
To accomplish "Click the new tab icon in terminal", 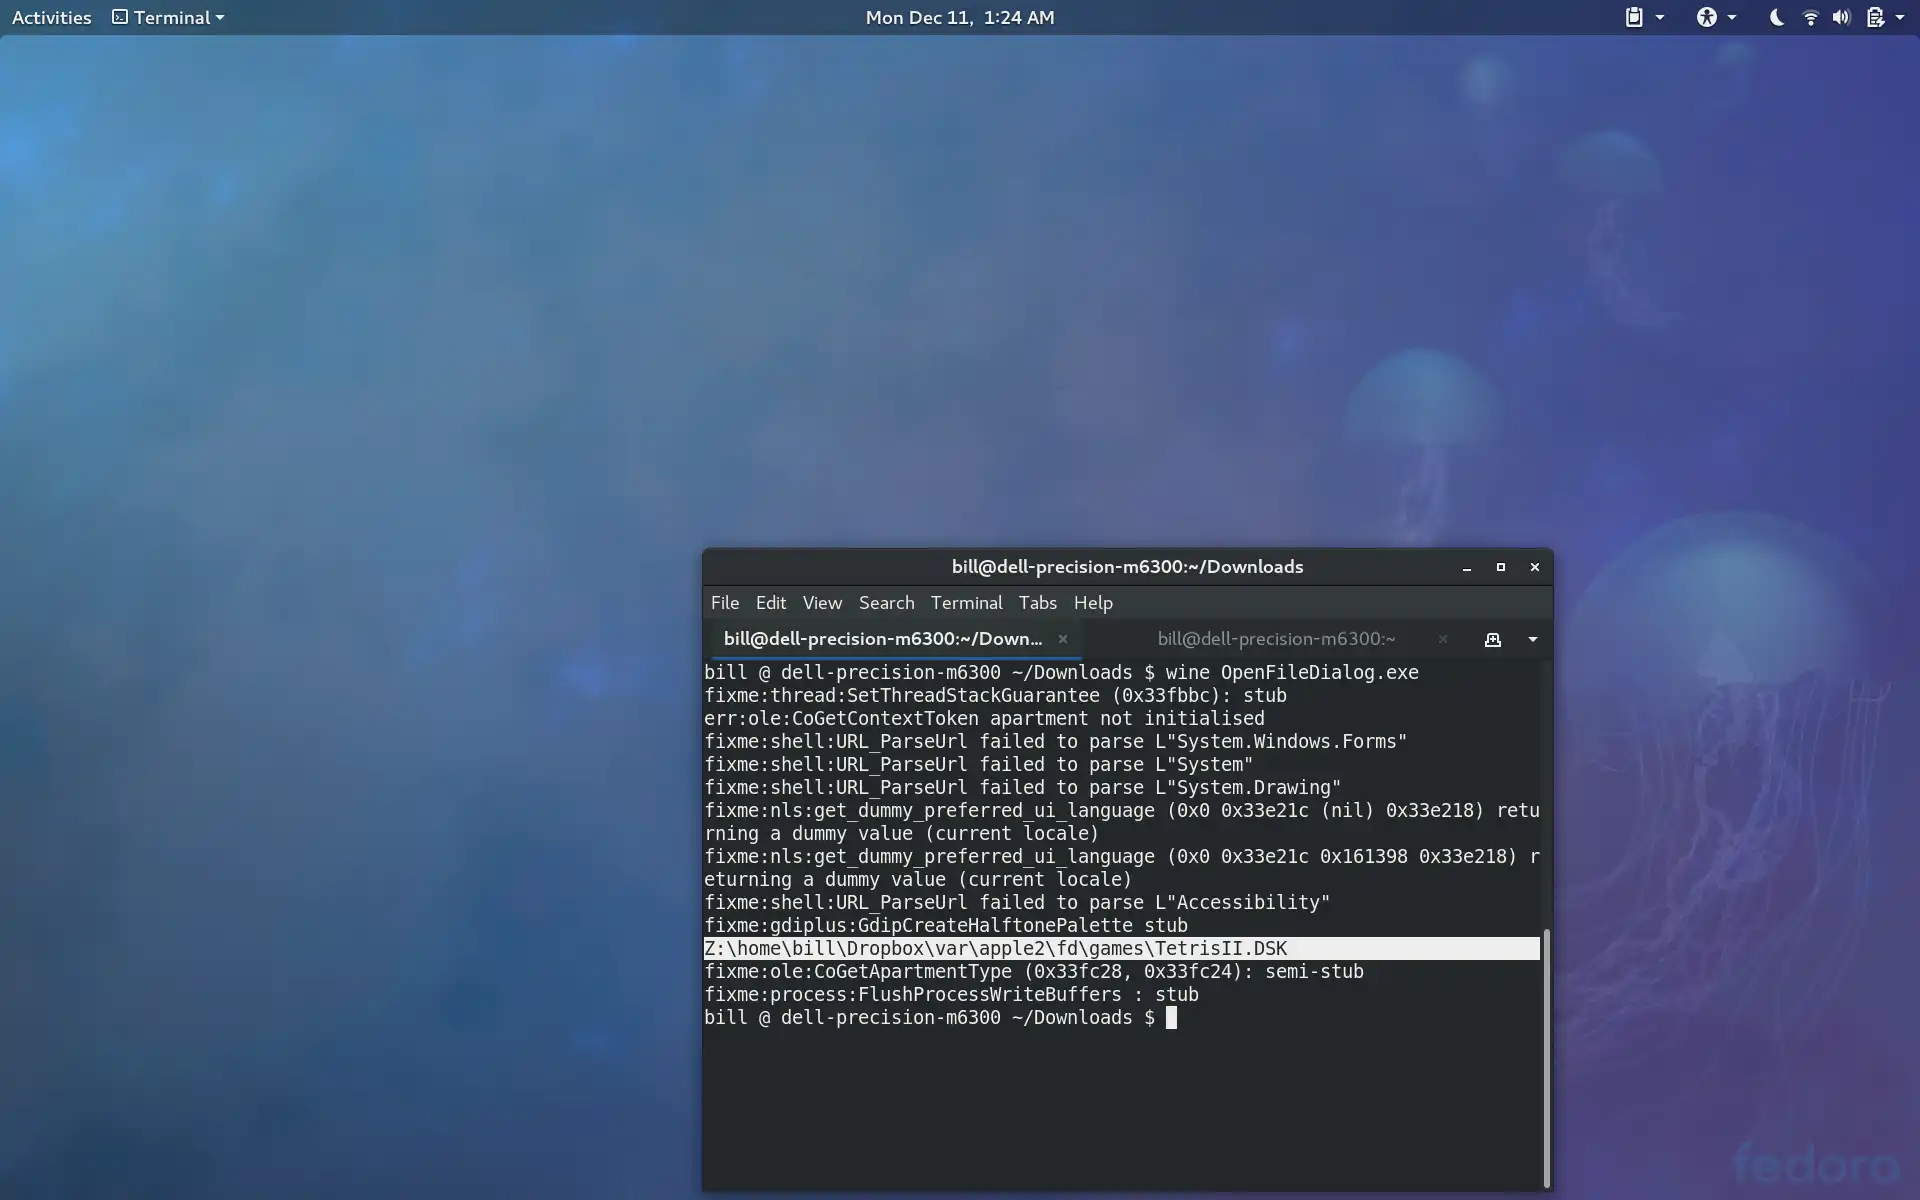I will (x=1491, y=637).
